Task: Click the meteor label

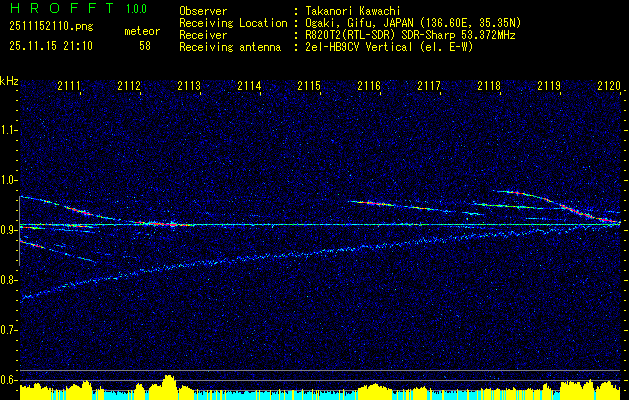Action: [x=142, y=31]
